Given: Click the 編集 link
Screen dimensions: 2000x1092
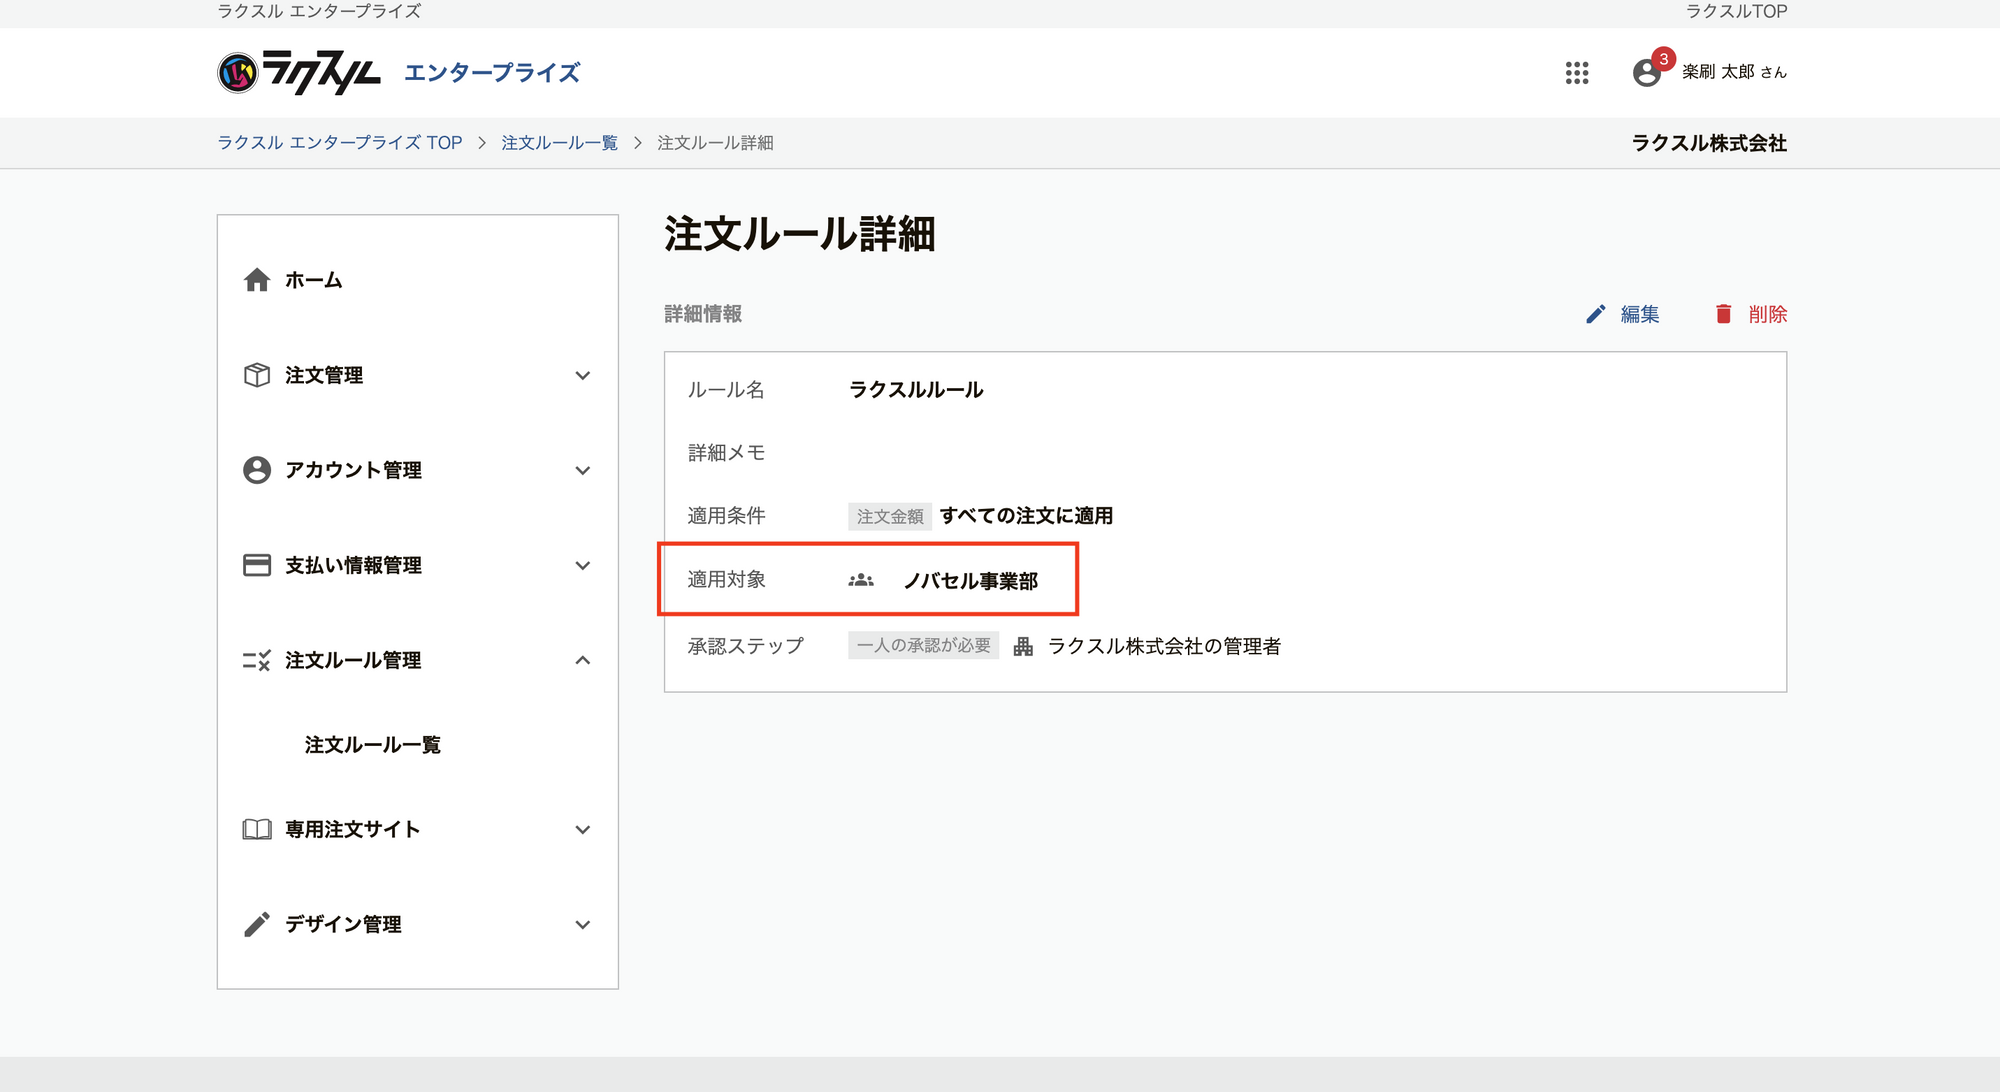Looking at the screenshot, I should pyautogui.click(x=1640, y=314).
